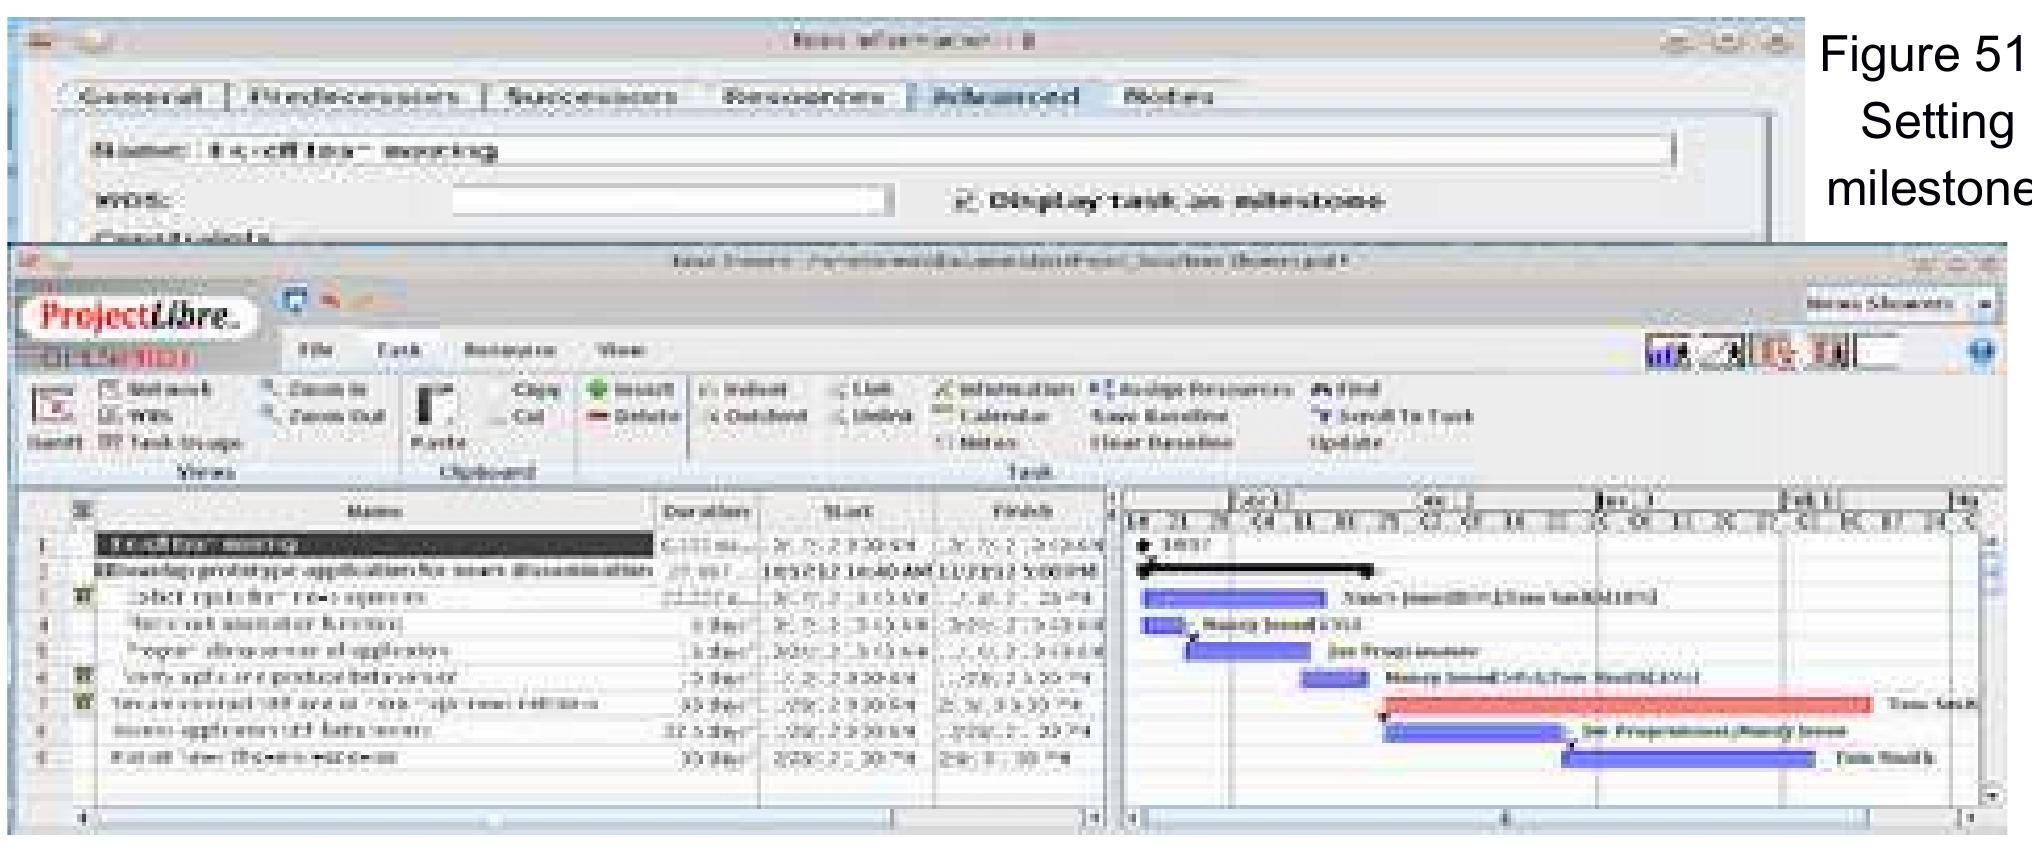2032x849 pixels.
Task: Switch to the Predecessors tab in dialog
Action: (354, 97)
